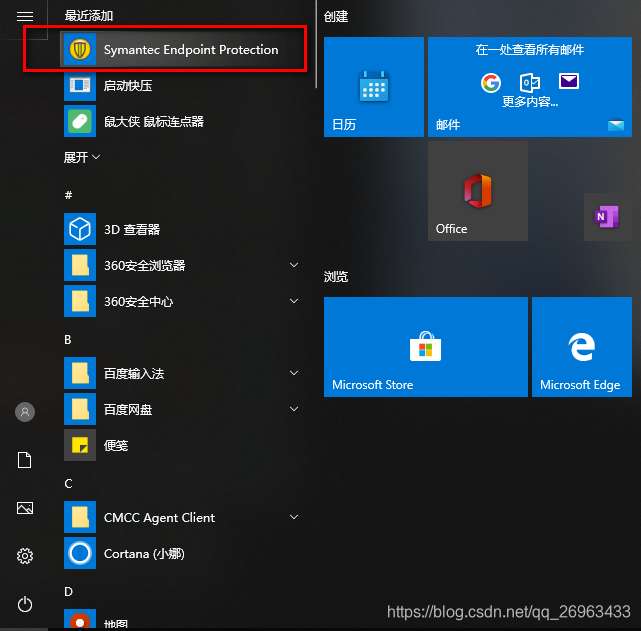Open 地图 maps icon
641x631 pixels.
[x=80, y=619]
